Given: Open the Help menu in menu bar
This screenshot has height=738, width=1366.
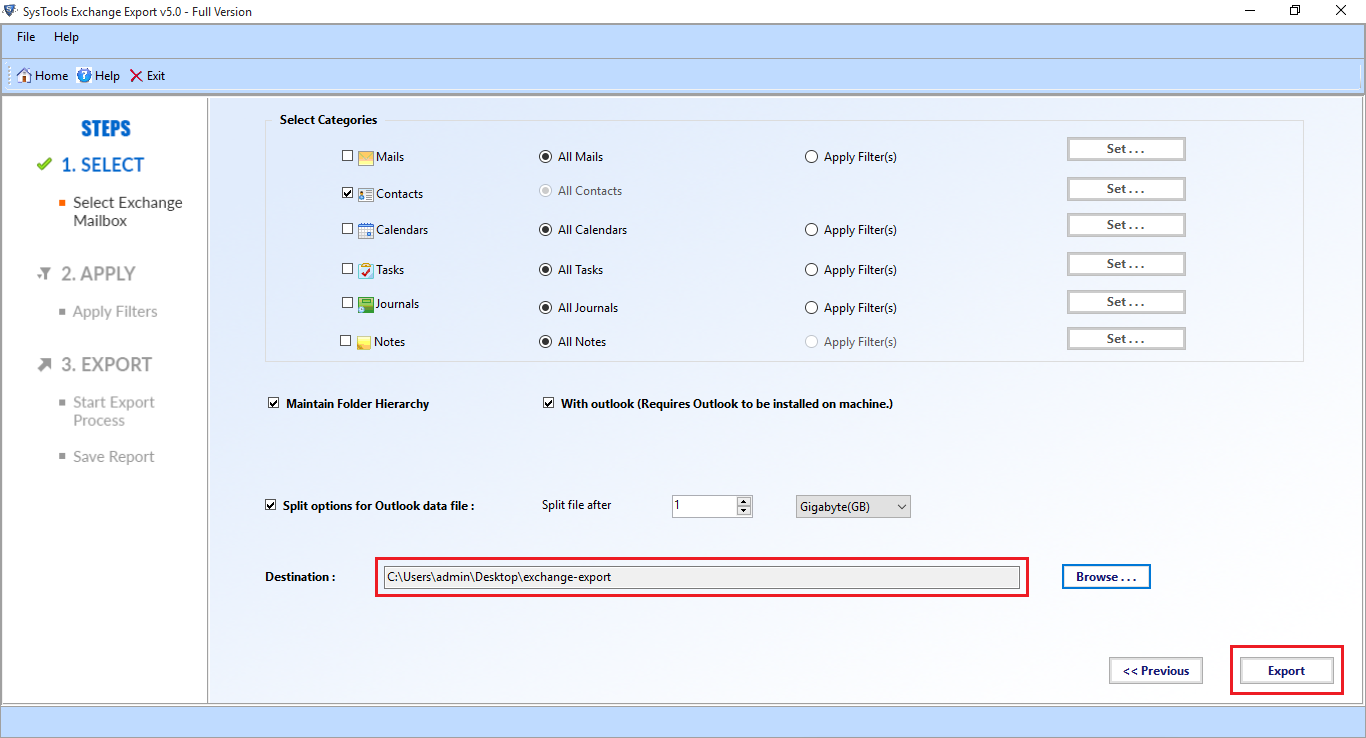Looking at the screenshot, I should [66, 37].
